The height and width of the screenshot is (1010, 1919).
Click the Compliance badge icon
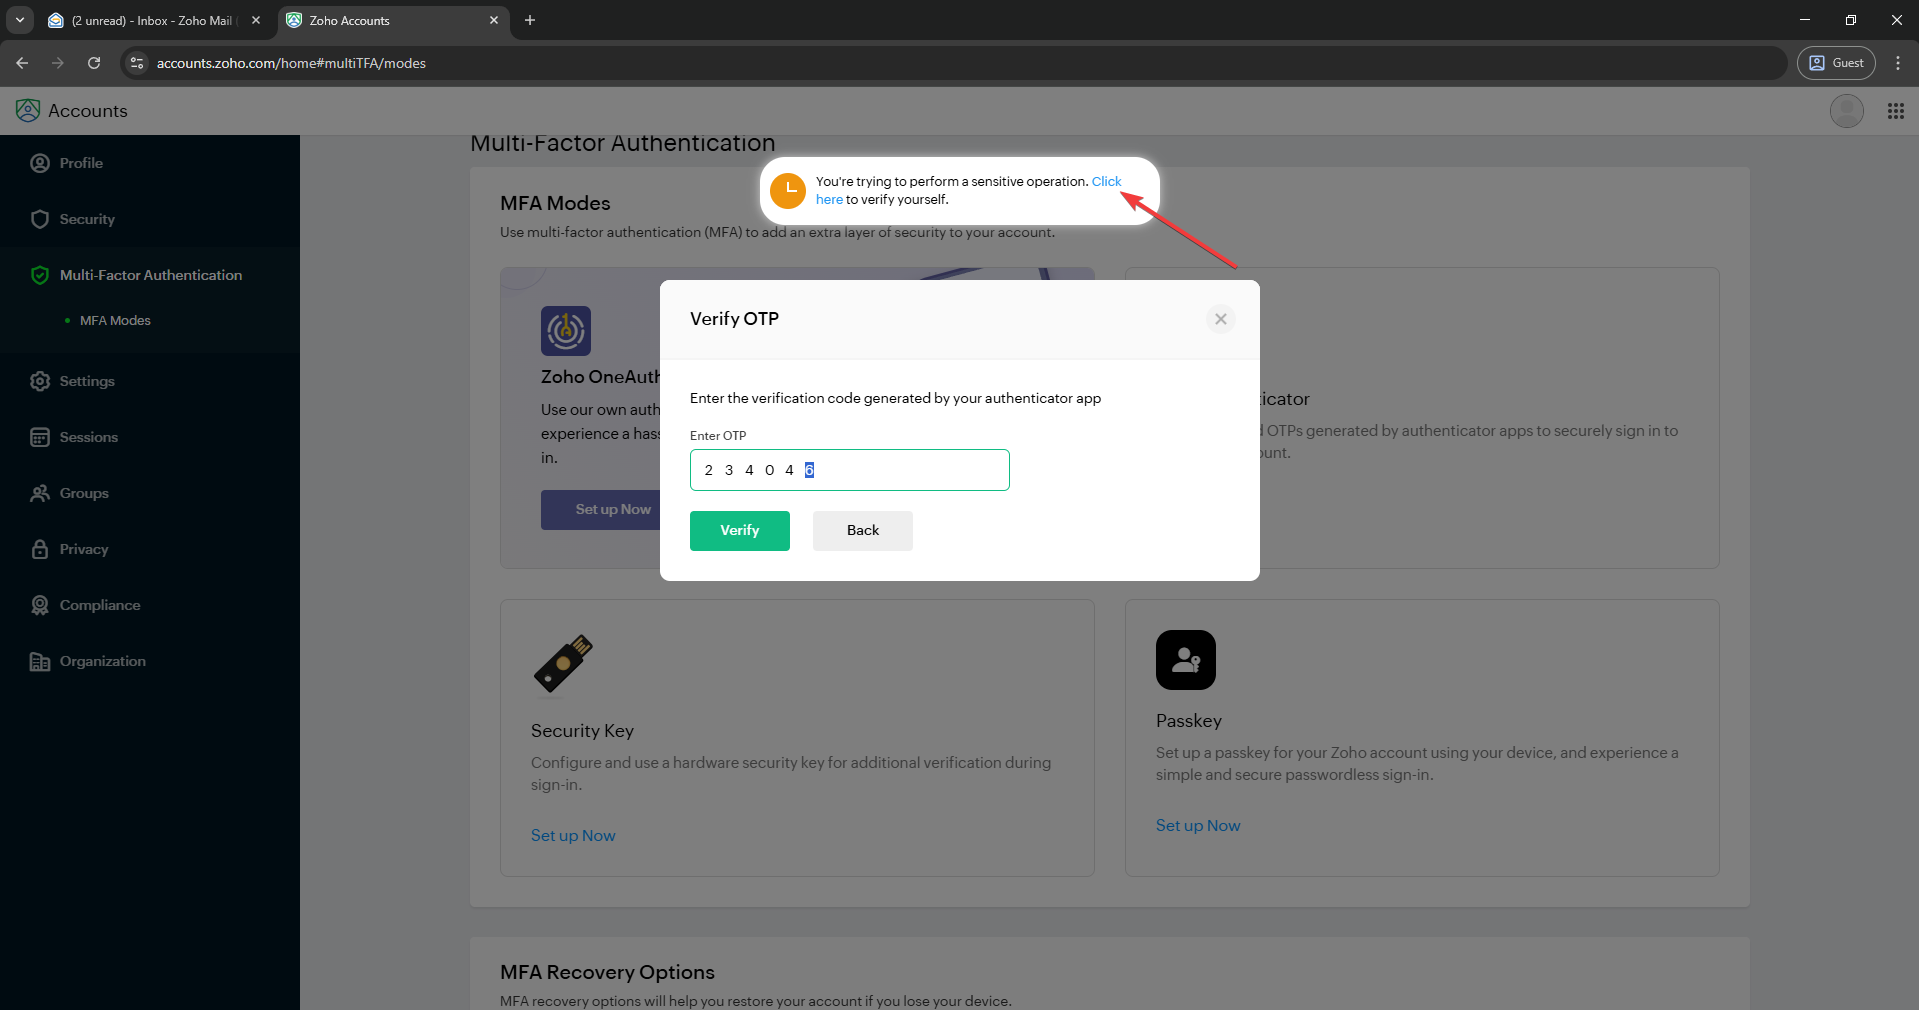coord(40,605)
